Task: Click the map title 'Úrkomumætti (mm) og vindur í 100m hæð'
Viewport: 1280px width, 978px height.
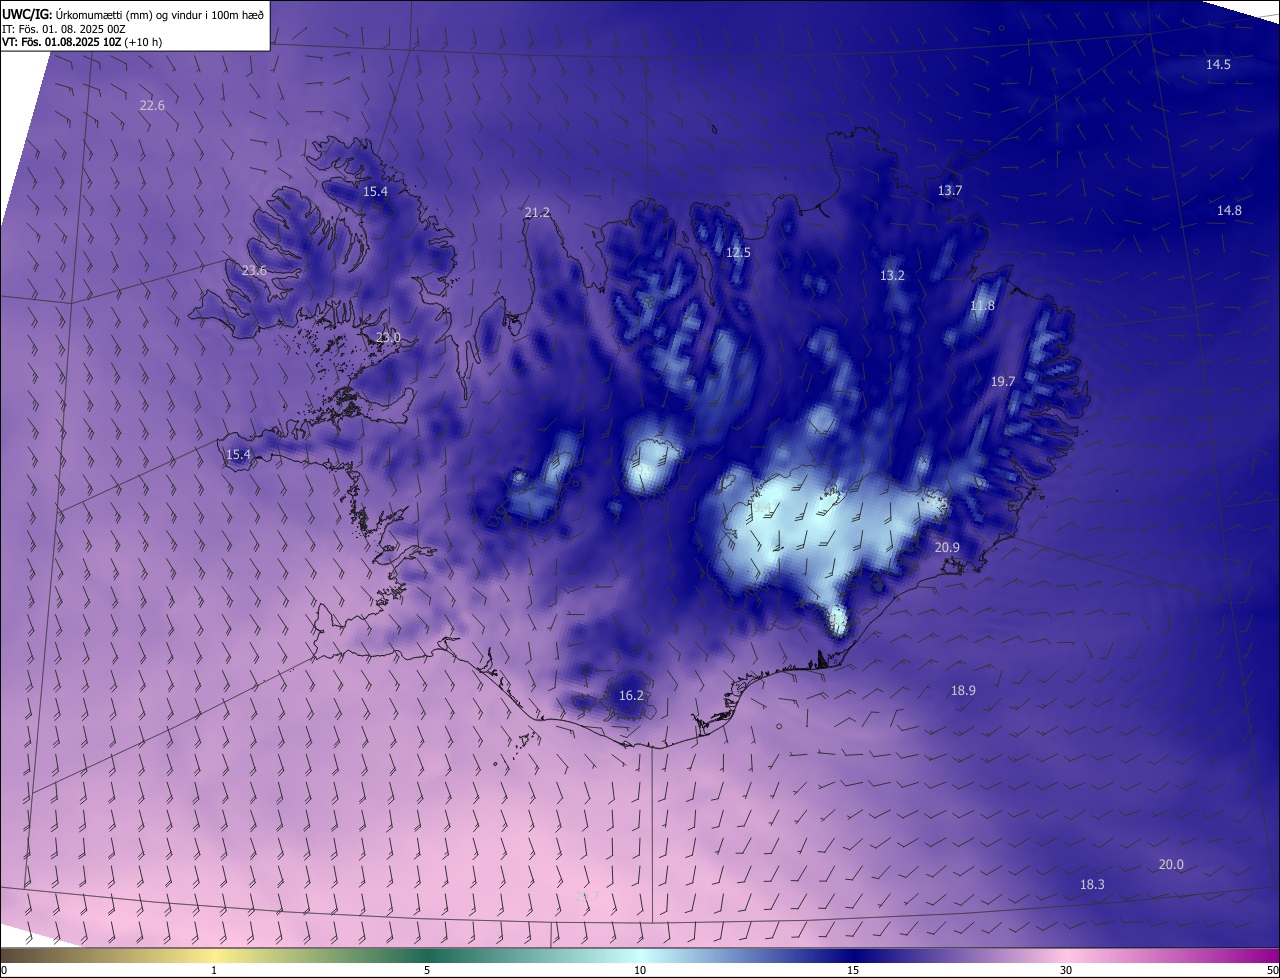Action: coord(159,13)
